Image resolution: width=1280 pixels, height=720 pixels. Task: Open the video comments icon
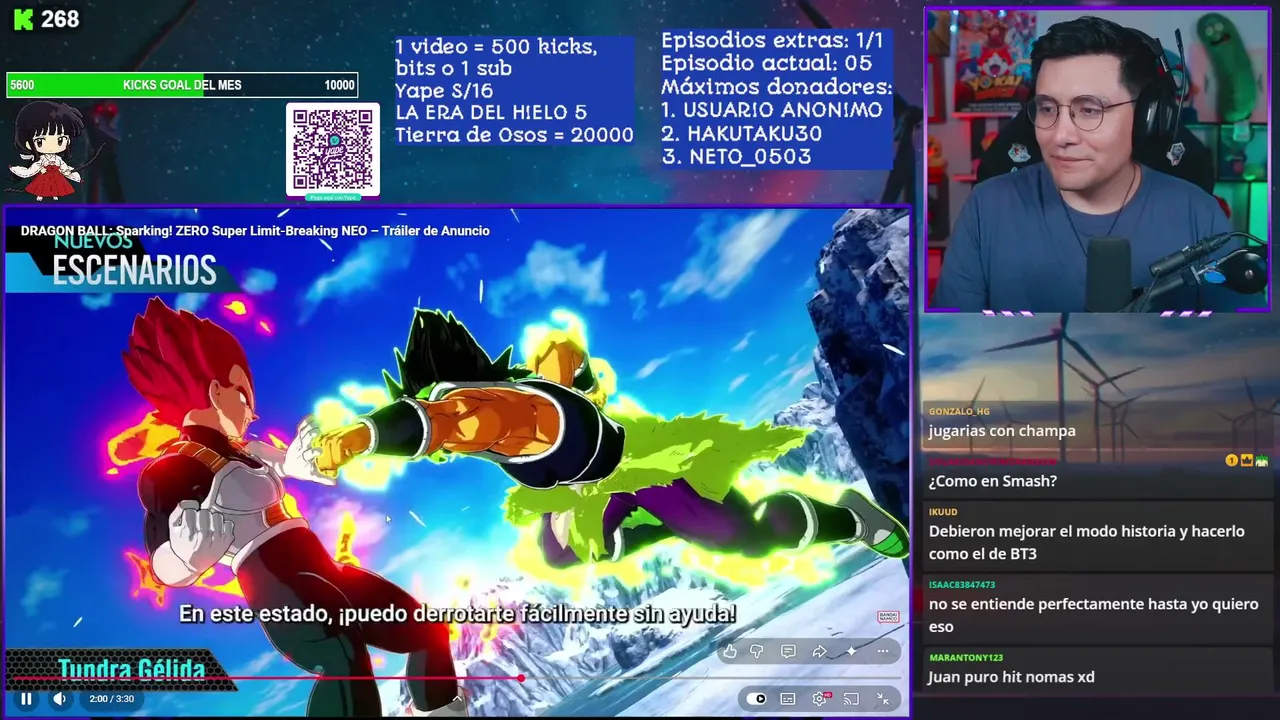(x=788, y=651)
